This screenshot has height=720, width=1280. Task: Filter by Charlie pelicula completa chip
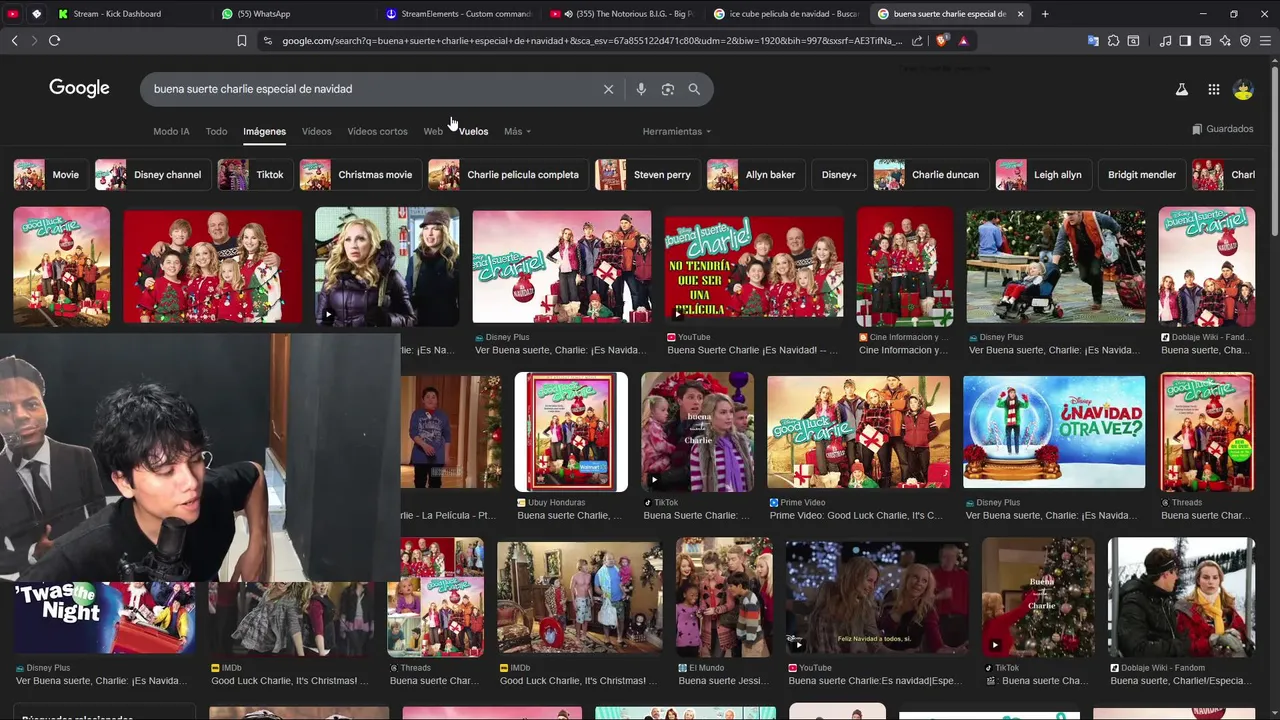pos(508,174)
